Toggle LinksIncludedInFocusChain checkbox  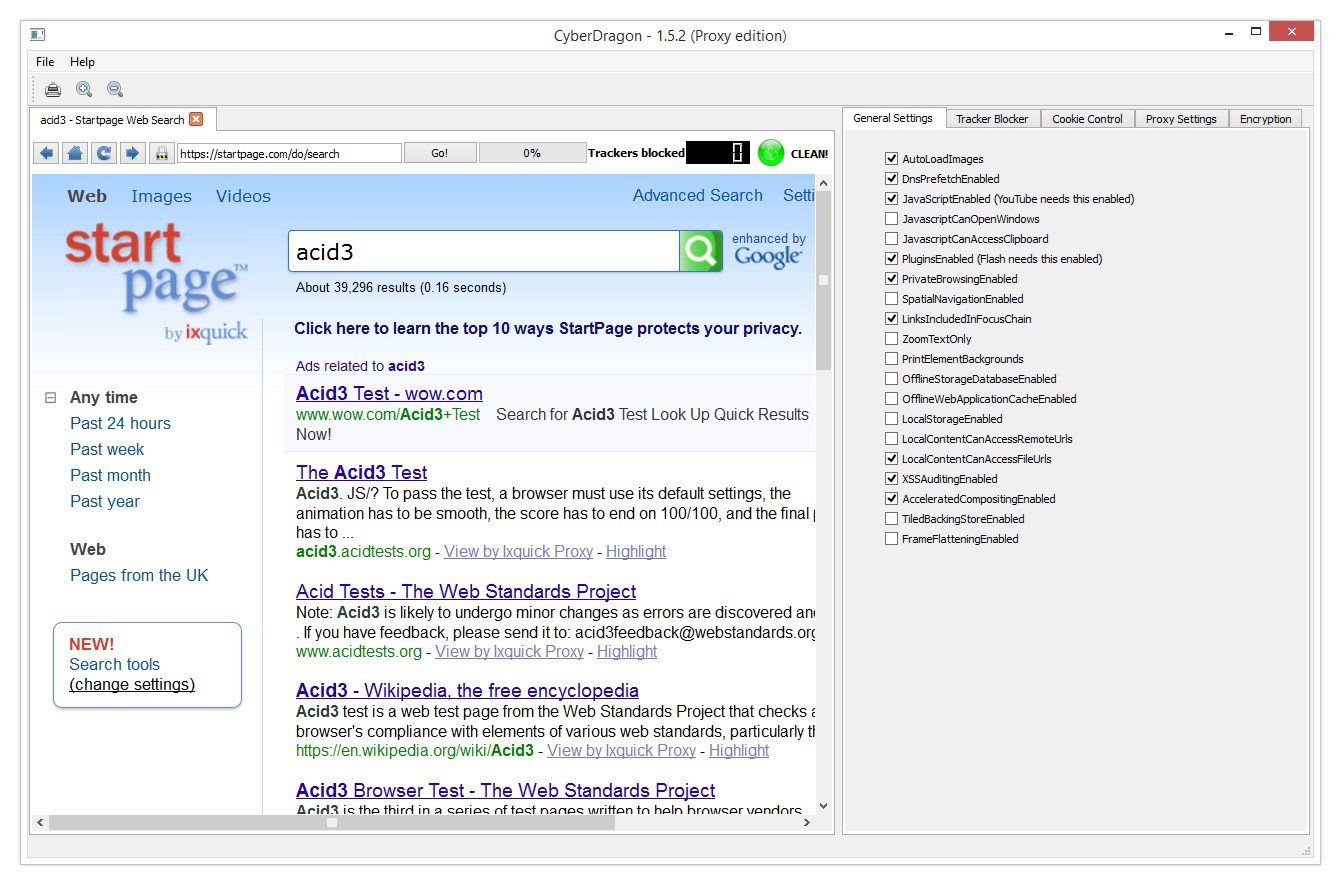point(891,319)
